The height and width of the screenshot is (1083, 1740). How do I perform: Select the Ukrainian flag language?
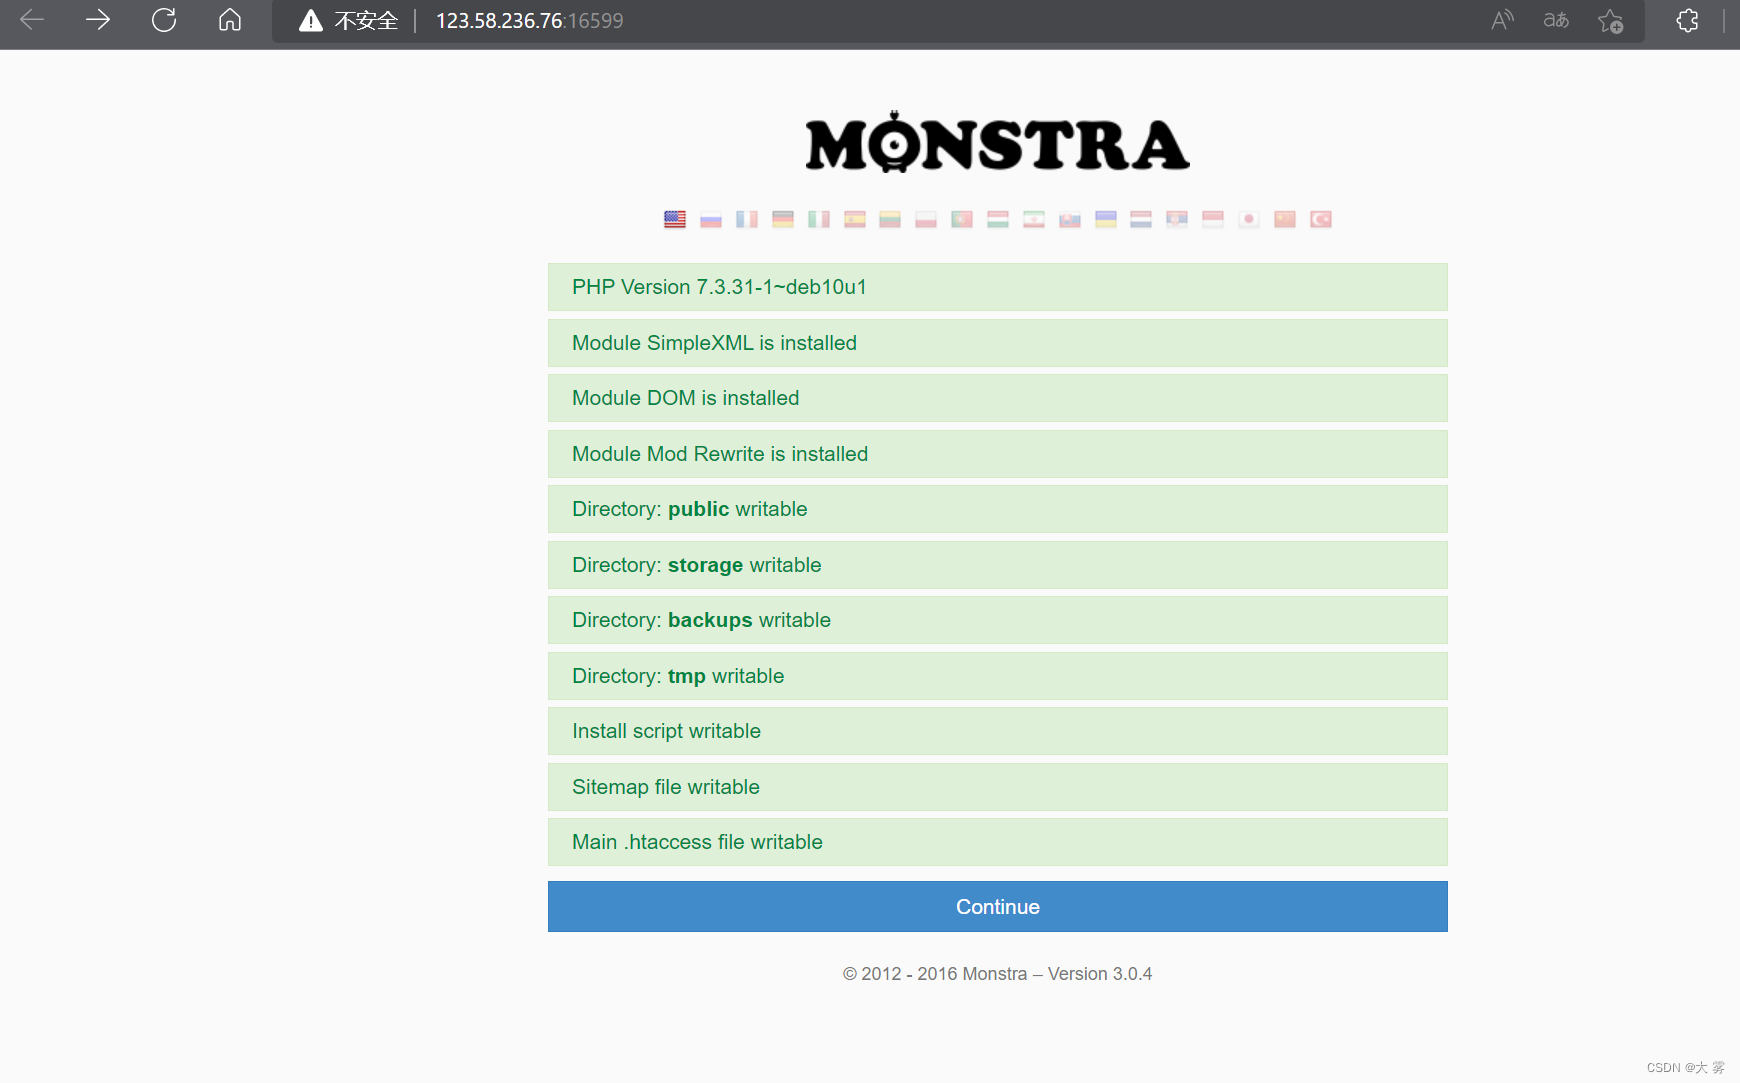(x=1106, y=219)
